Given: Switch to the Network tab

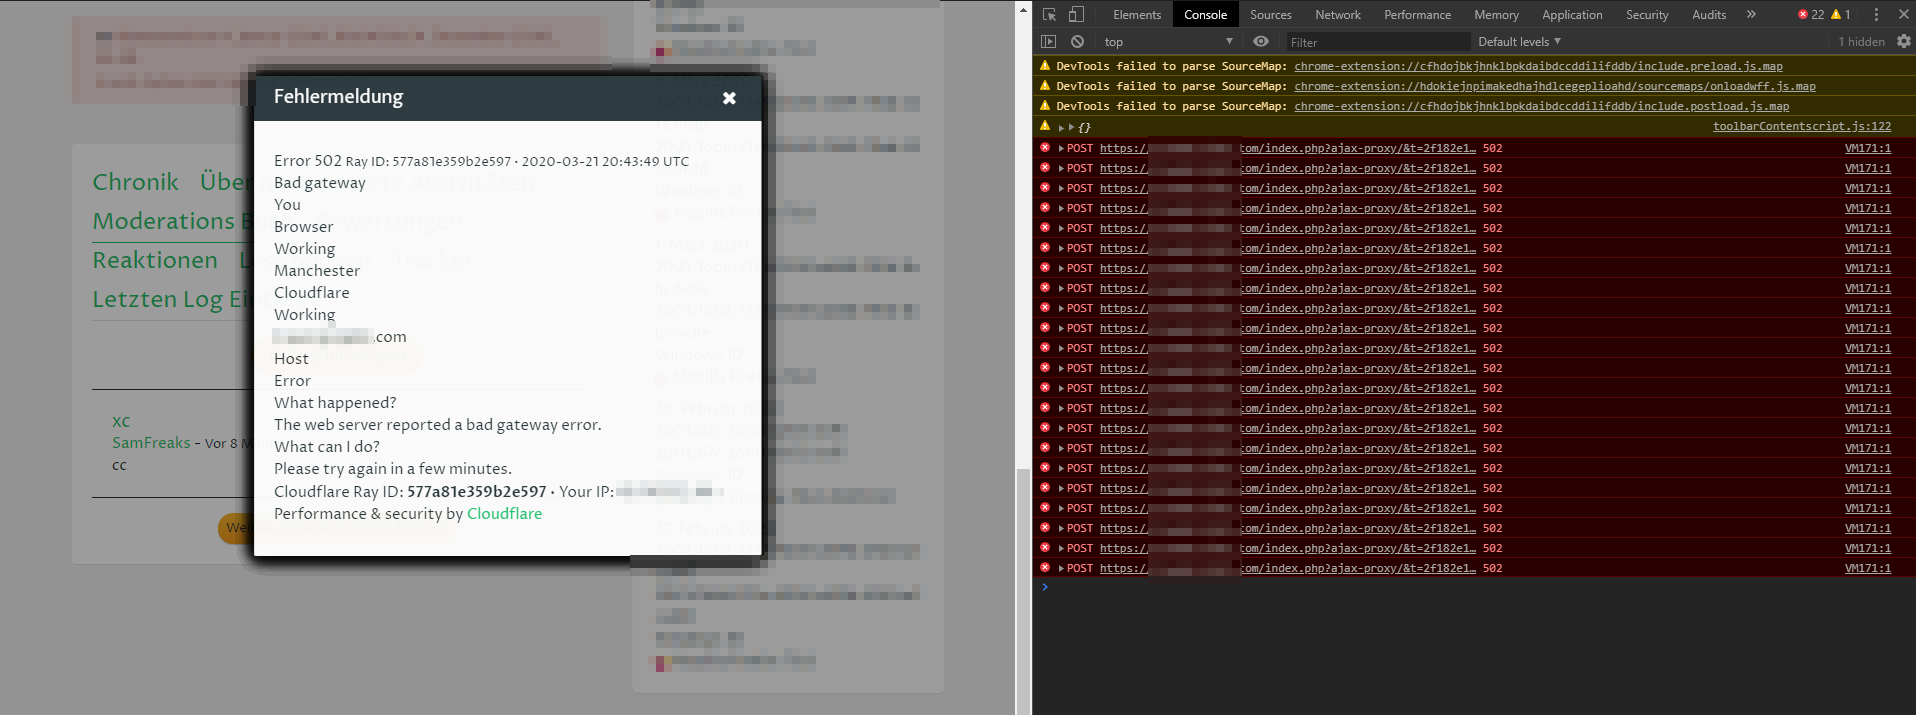Looking at the screenshot, I should click(x=1337, y=14).
